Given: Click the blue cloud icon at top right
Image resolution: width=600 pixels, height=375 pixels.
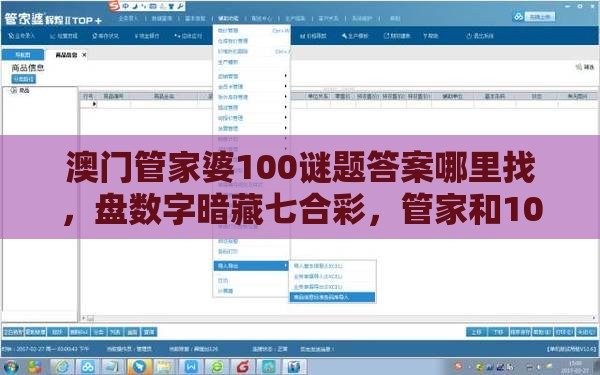Looking at the screenshot, I should tap(518, 16).
